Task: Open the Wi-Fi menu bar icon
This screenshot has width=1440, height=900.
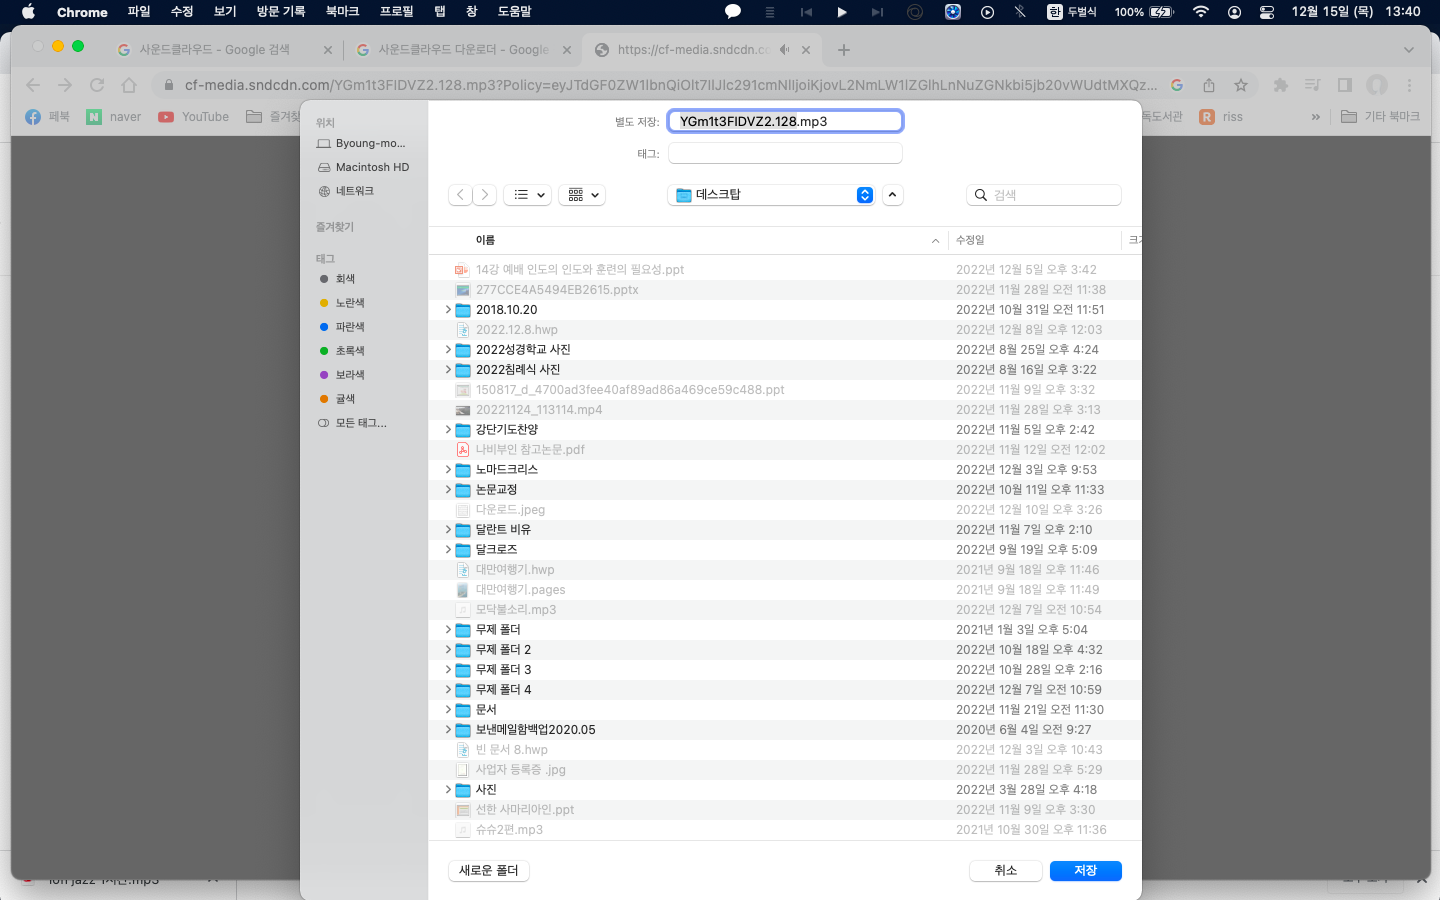Action: 1201,12
